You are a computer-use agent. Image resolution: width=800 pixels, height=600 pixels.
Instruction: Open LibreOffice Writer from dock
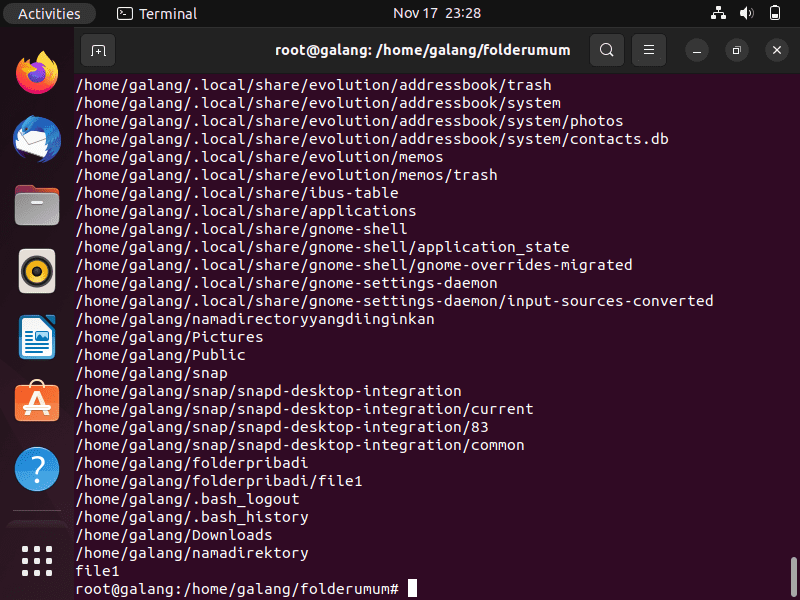37,337
